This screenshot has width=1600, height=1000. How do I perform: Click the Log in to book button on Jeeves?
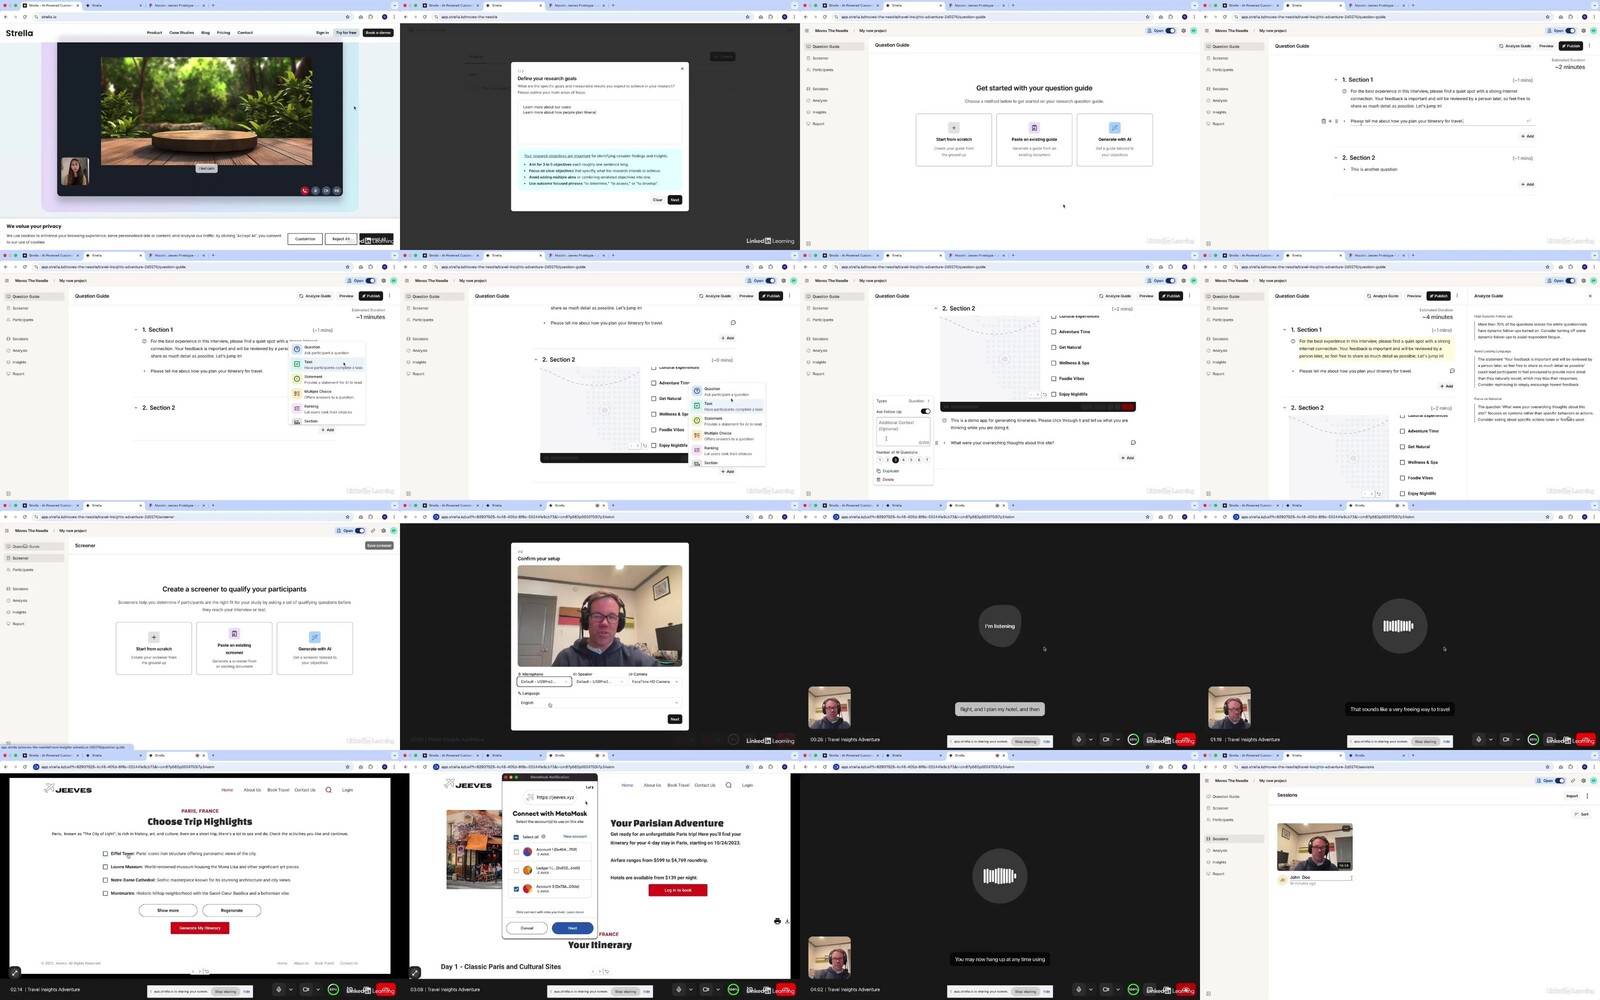pos(678,890)
